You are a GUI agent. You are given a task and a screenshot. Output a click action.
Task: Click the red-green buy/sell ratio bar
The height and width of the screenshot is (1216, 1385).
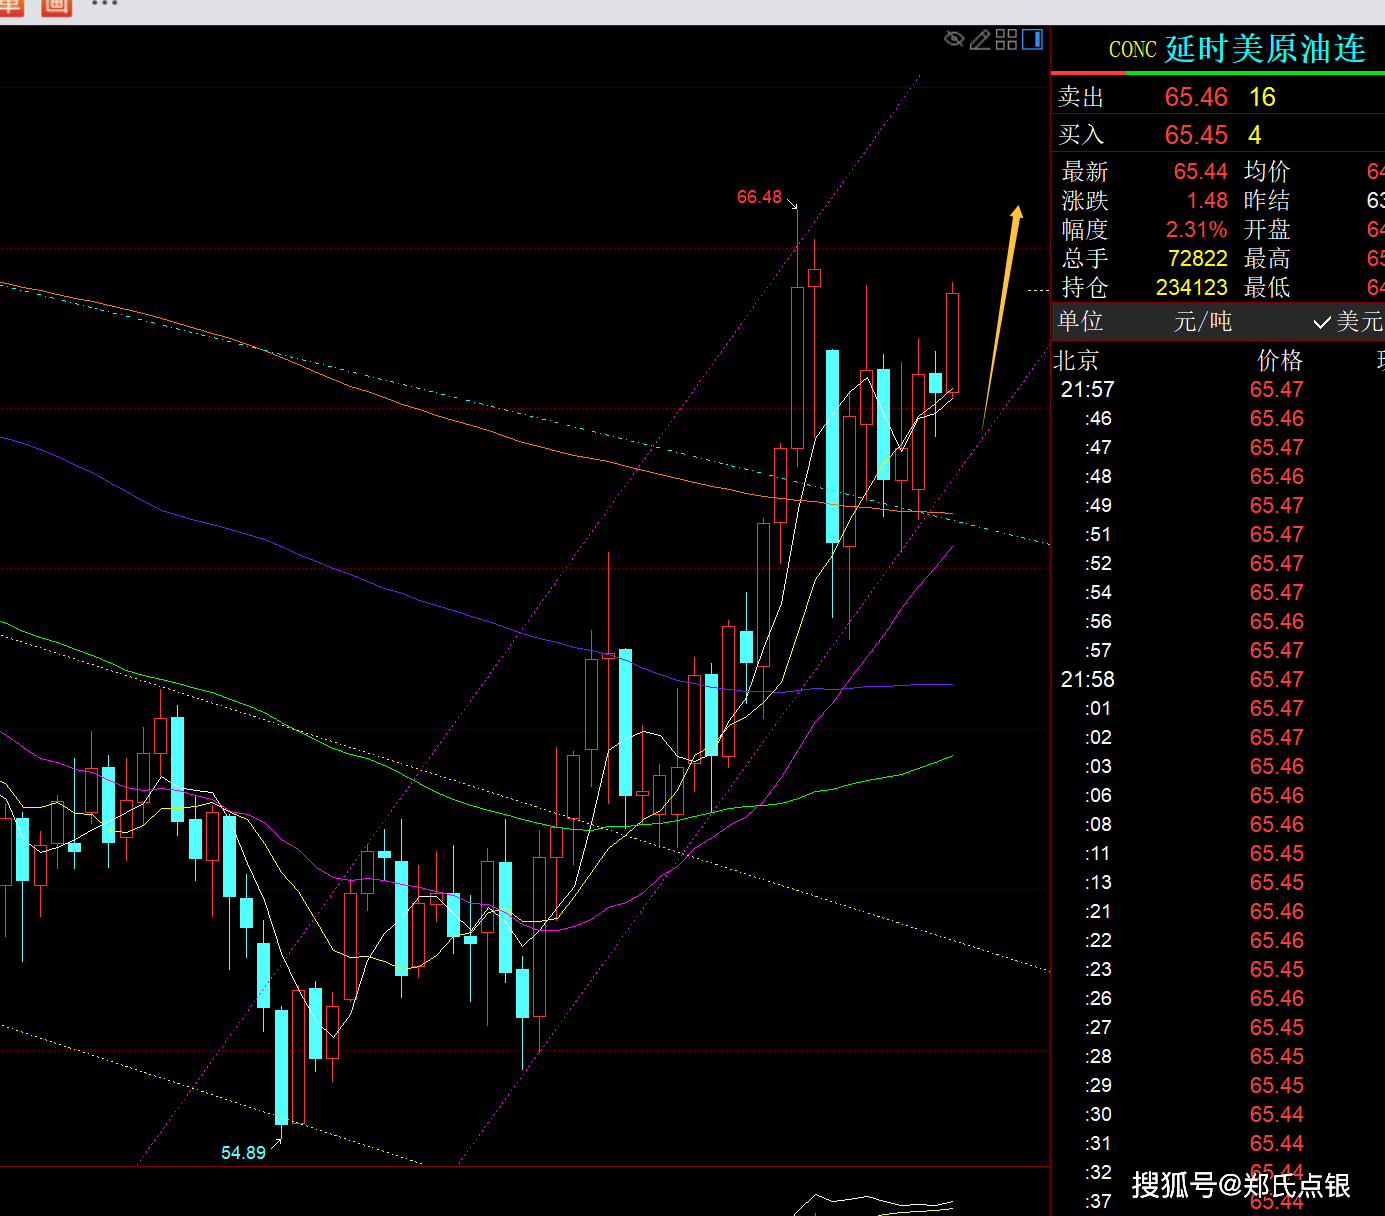pyautogui.click(x=1217, y=72)
